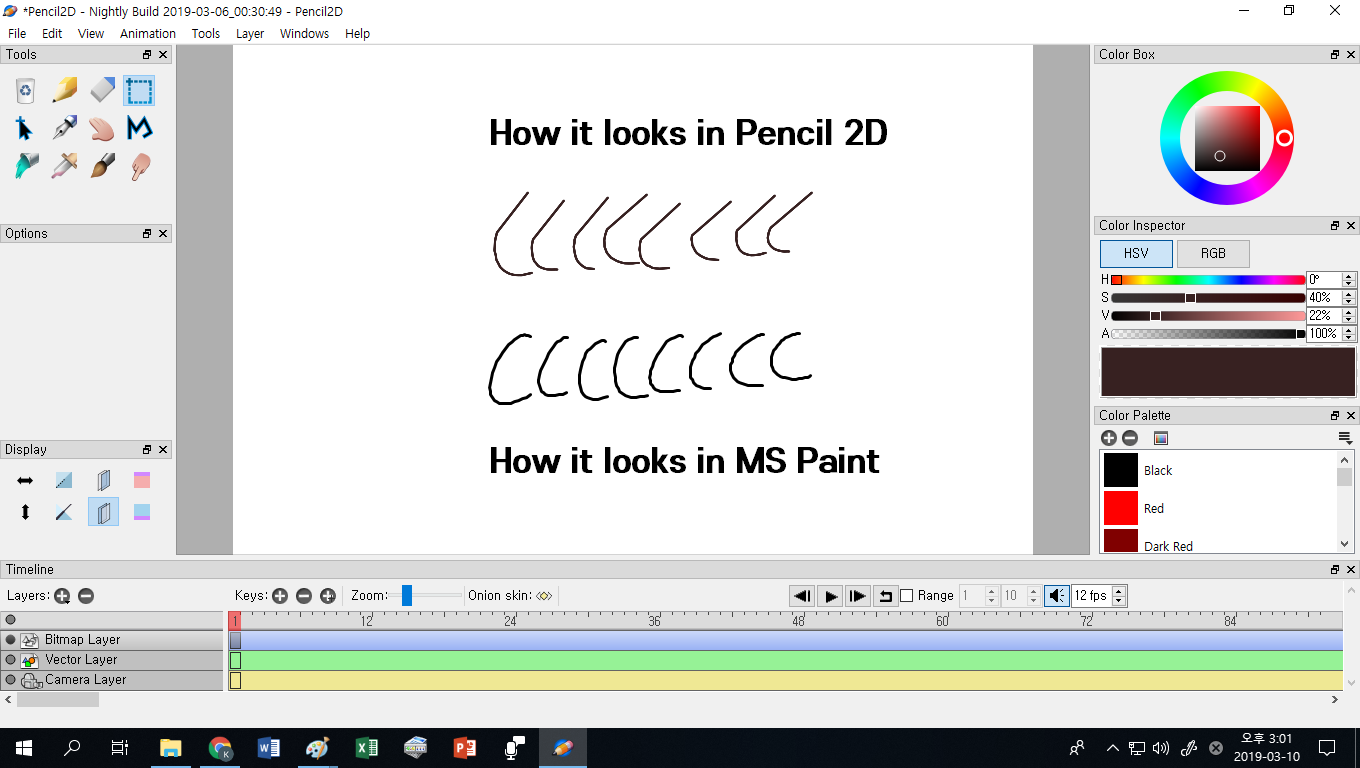Toggle pink previous onion color button
Image resolution: width=1360 pixels, height=768 pixels.
(141, 481)
